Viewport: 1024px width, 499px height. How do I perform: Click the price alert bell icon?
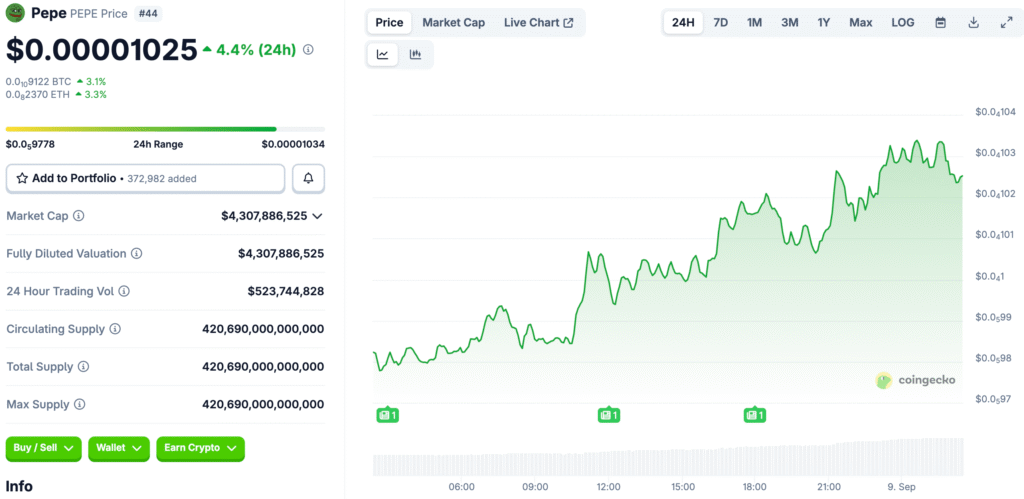point(309,178)
